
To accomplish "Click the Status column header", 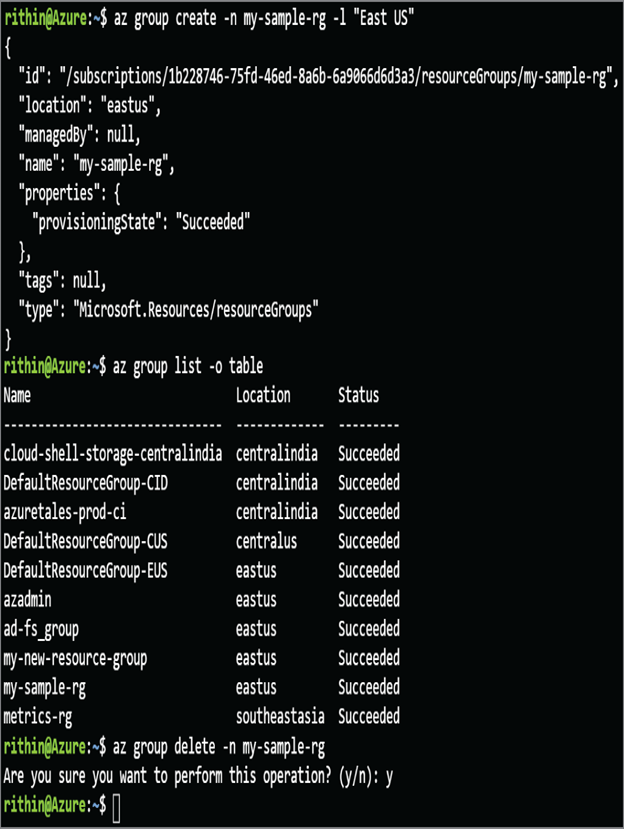I will (359, 395).
